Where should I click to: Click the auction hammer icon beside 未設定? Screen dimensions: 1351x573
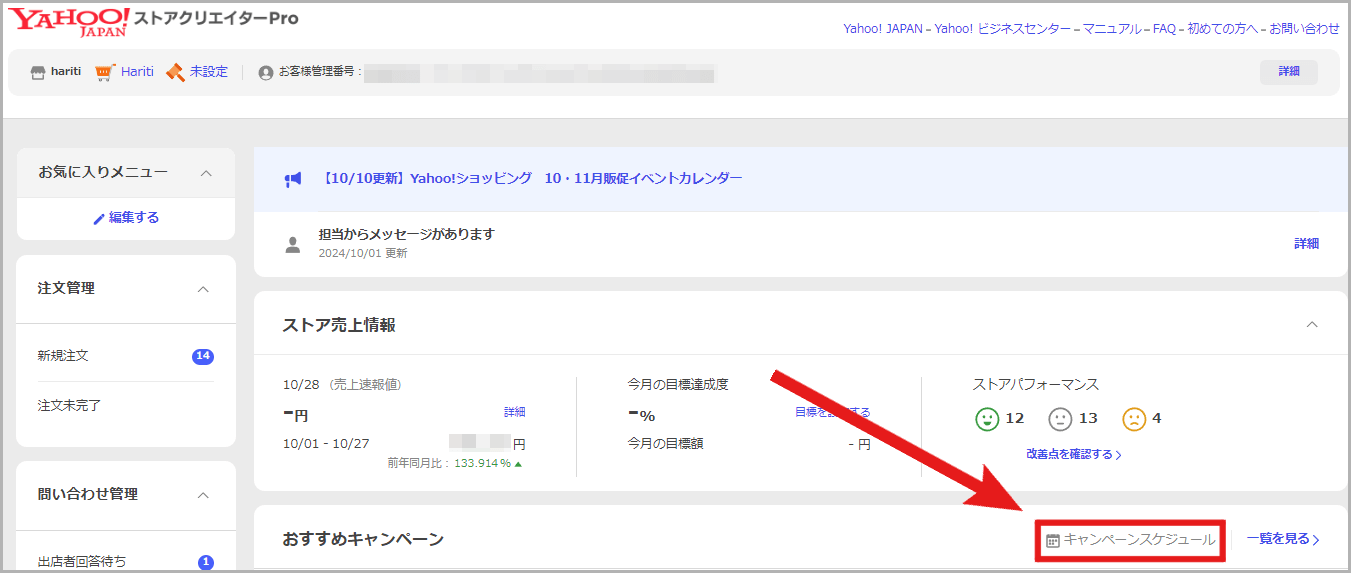coord(175,72)
